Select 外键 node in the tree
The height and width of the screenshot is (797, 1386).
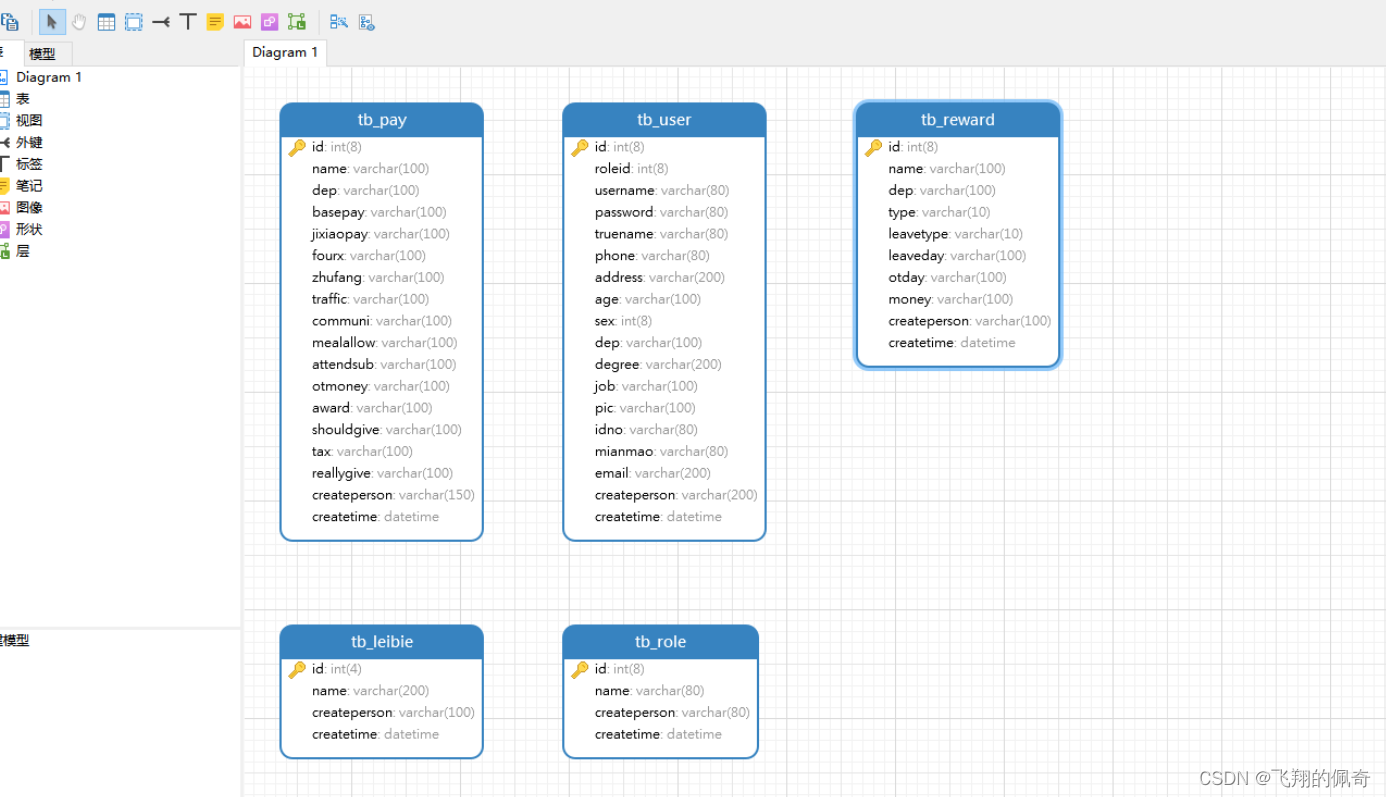pos(29,142)
